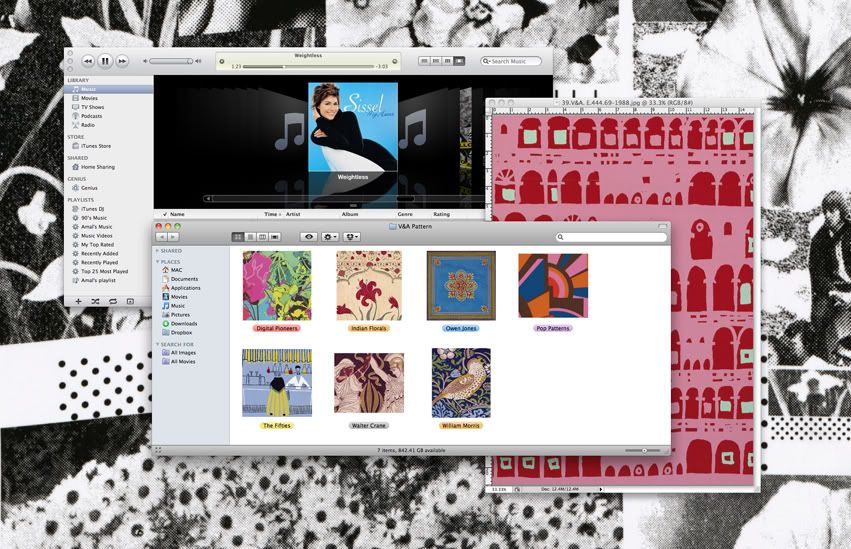Switch Finder to column view
The image size is (851, 549).
(262, 237)
